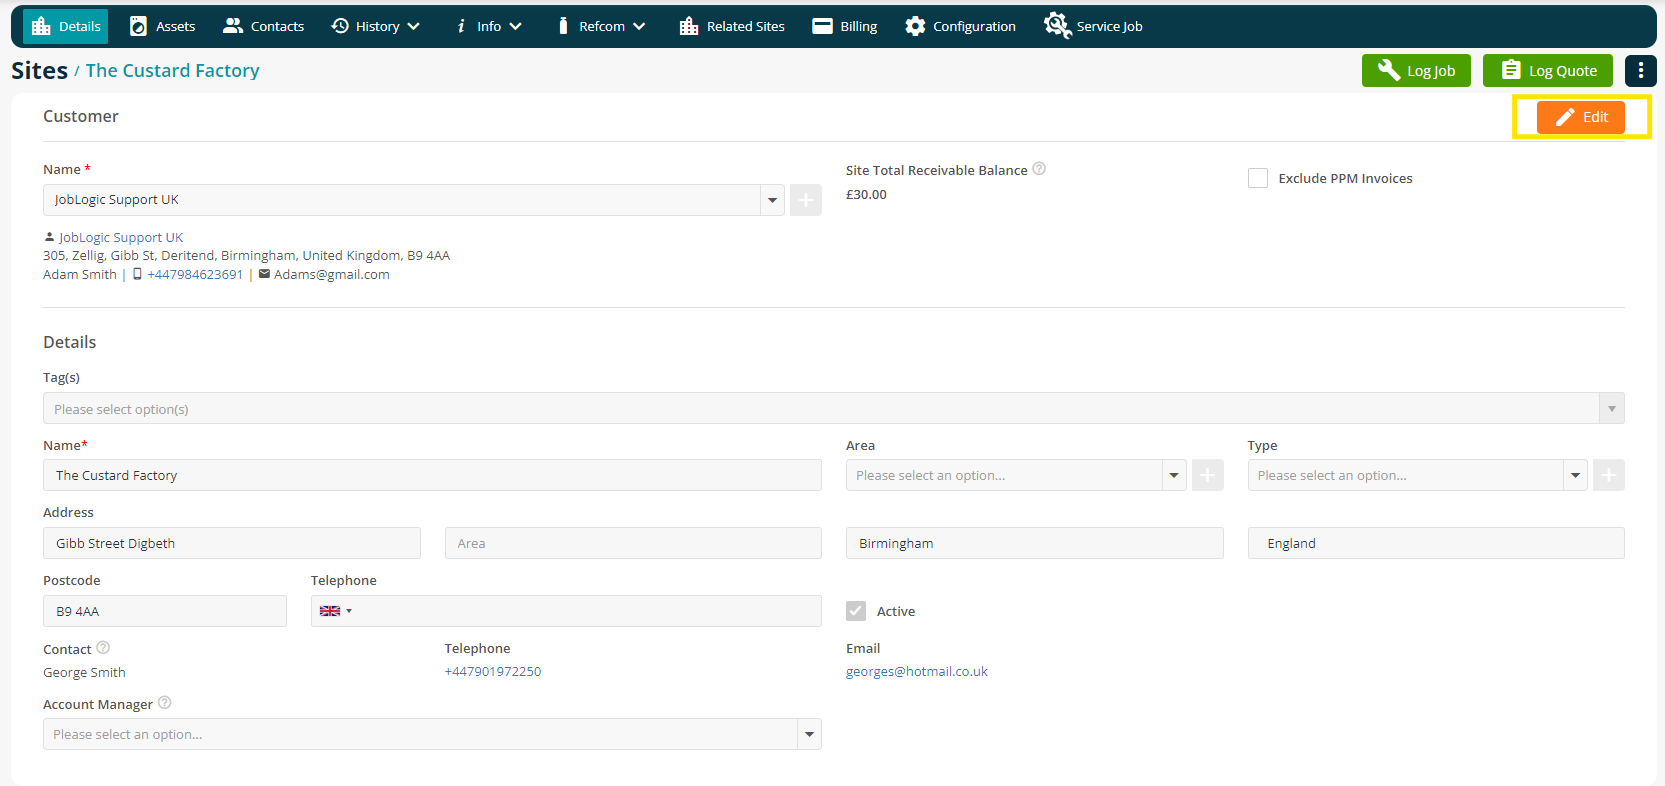Open the three-dot more options menu
This screenshot has width=1665, height=786.
click(1641, 70)
